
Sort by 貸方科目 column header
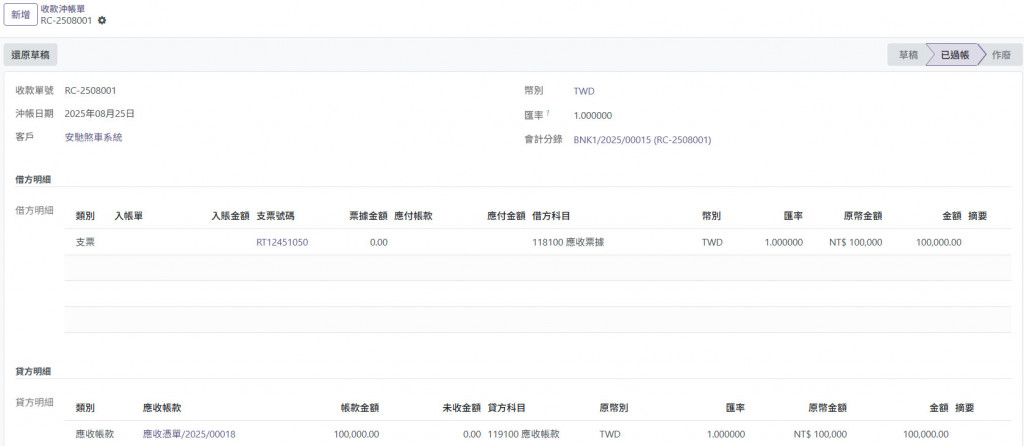pyautogui.click(x=507, y=408)
